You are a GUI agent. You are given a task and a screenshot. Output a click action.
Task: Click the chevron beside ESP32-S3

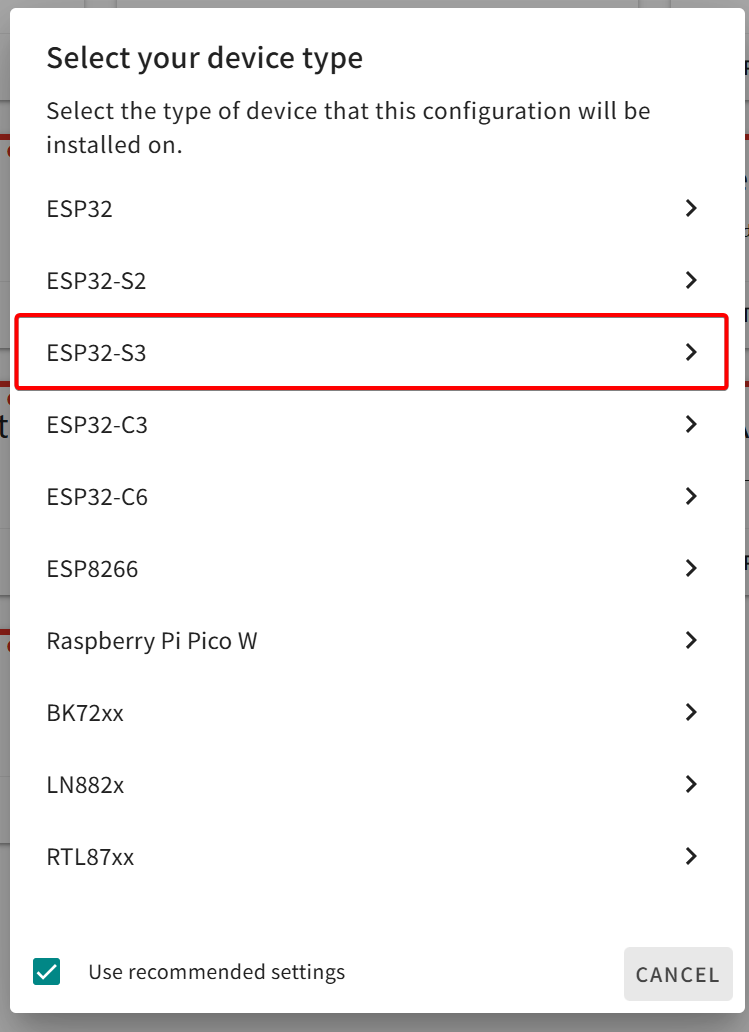click(690, 352)
